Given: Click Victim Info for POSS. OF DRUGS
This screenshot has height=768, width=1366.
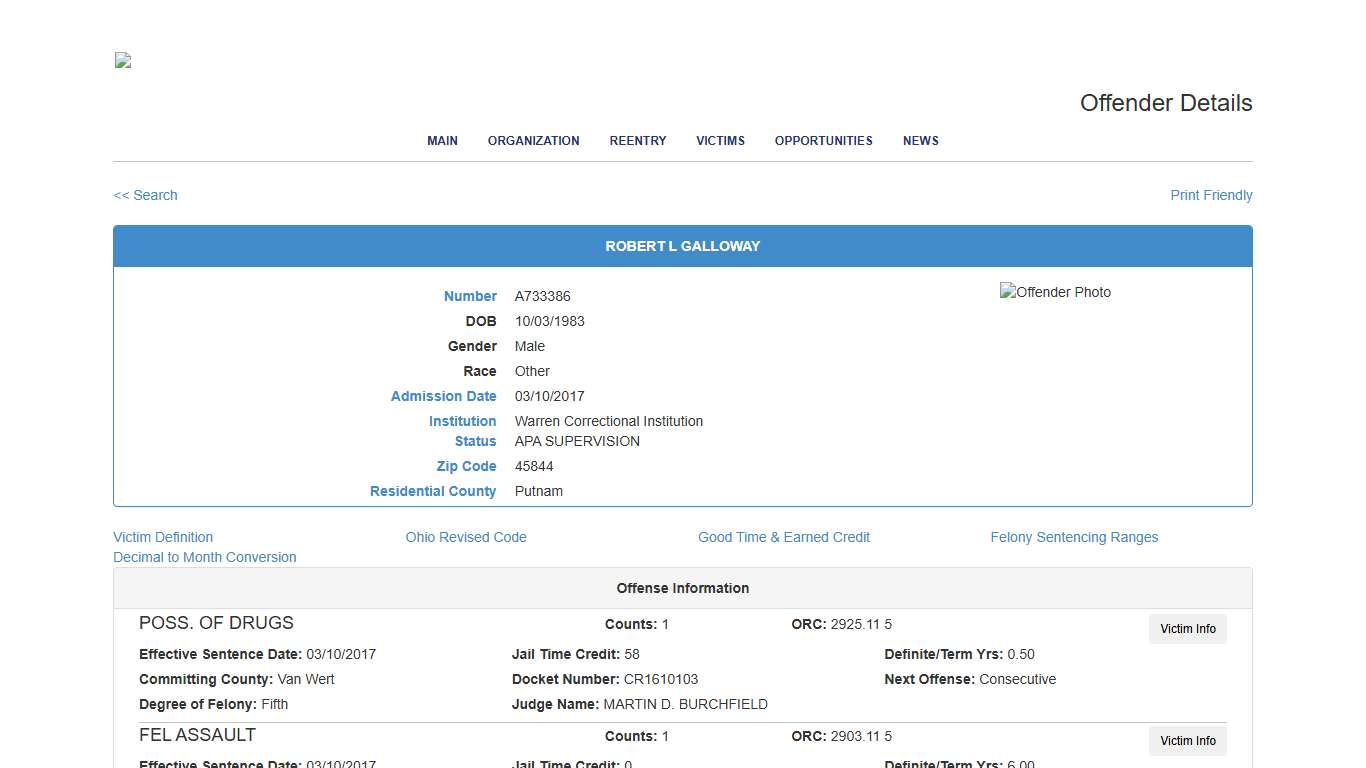Looking at the screenshot, I should pyautogui.click(x=1187, y=629).
